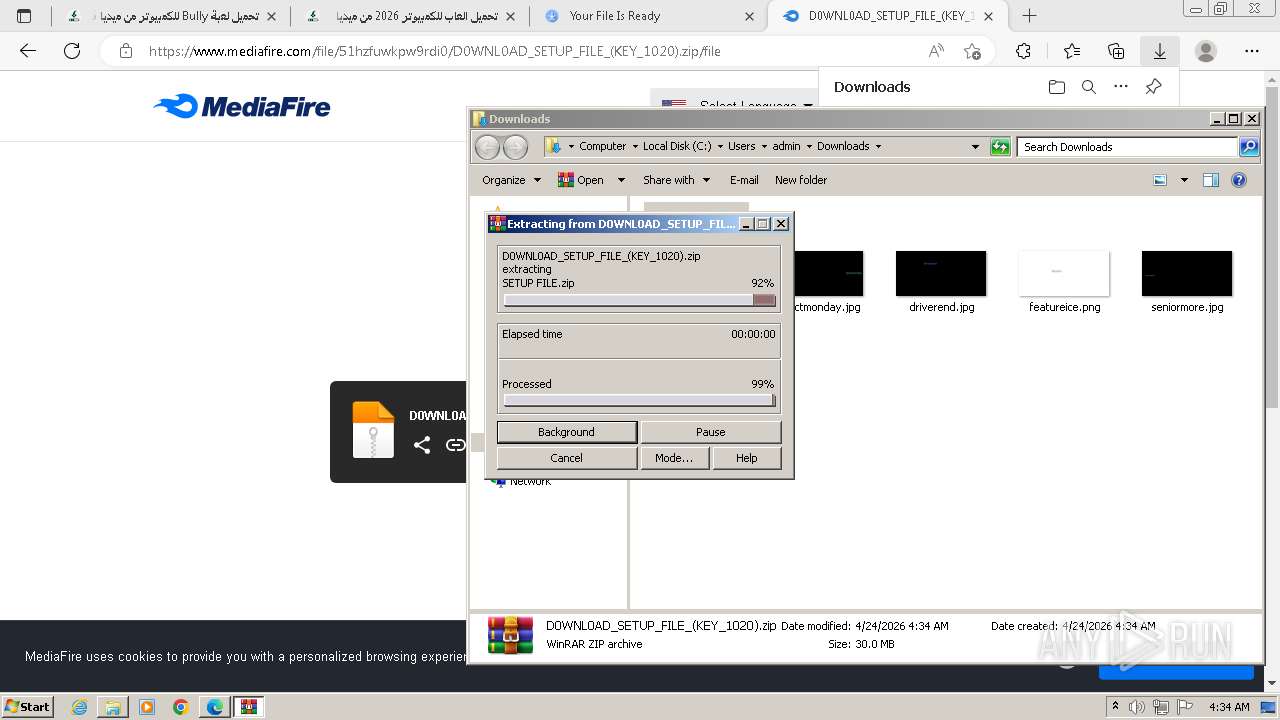The height and width of the screenshot is (720, 1280).
Task: Click volume icon in system tray
Action: [1136, 707]
